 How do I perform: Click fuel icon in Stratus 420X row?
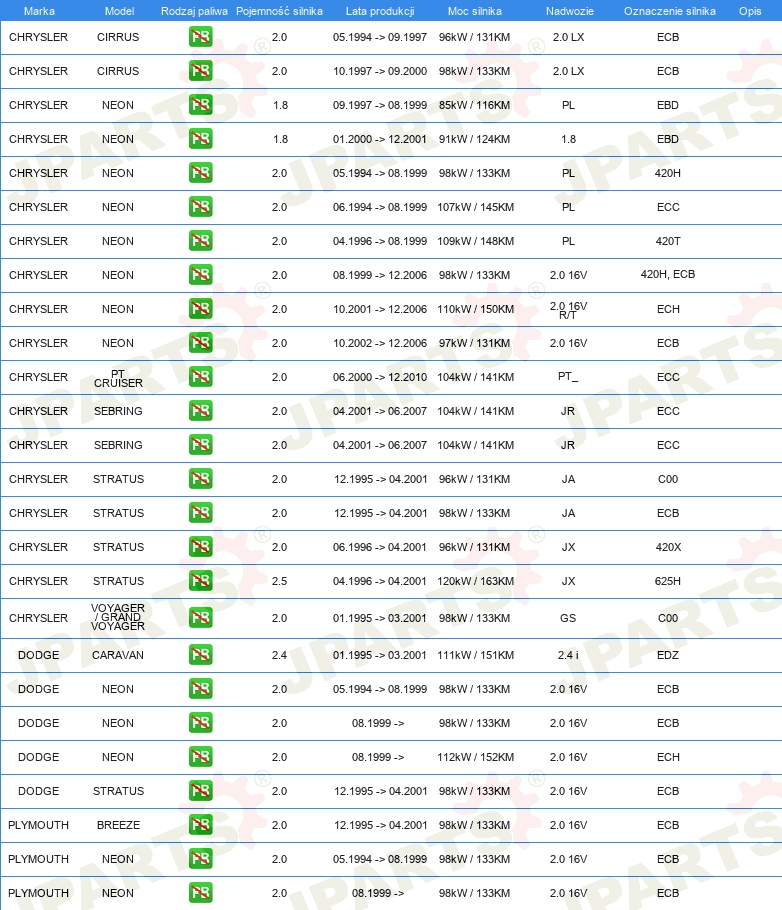(x=200, y=547)
